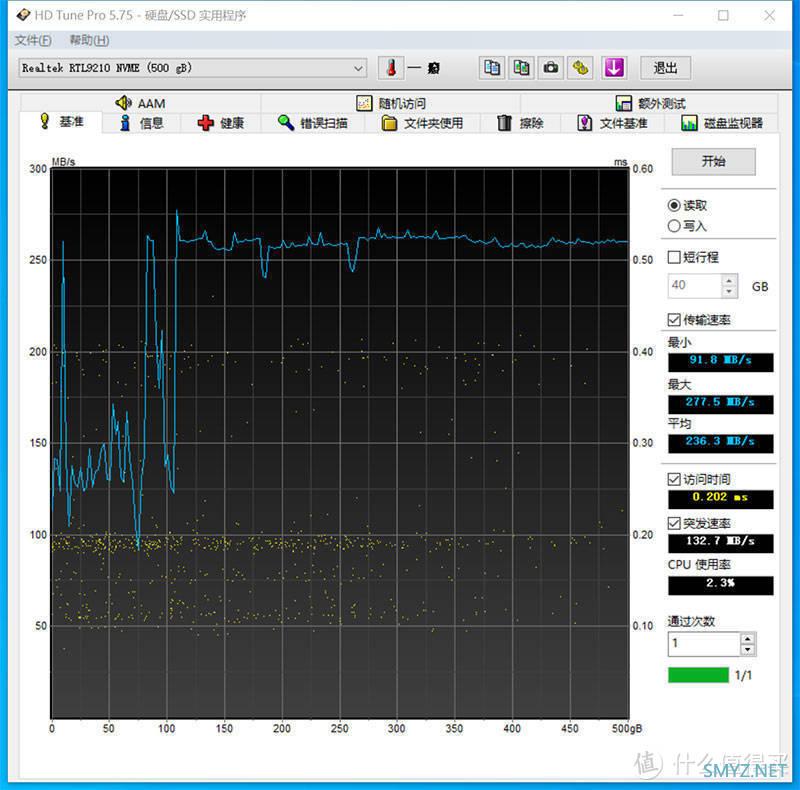Decrease the short stroke GB value

click(x=729, y=291)
